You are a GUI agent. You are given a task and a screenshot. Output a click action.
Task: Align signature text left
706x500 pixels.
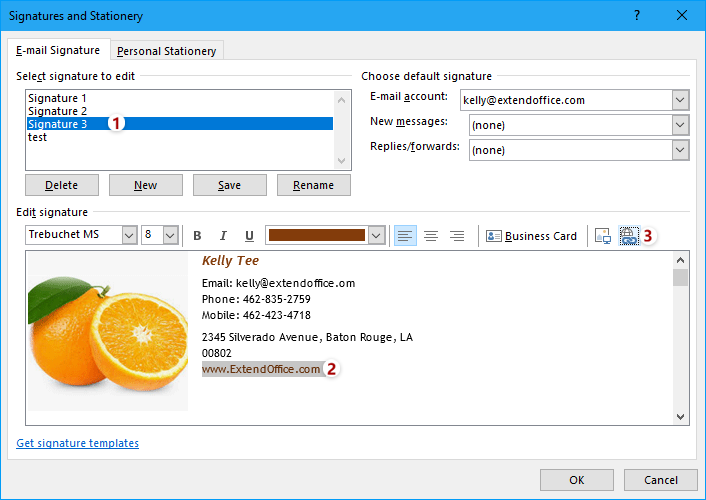click(x=405, y=236)
